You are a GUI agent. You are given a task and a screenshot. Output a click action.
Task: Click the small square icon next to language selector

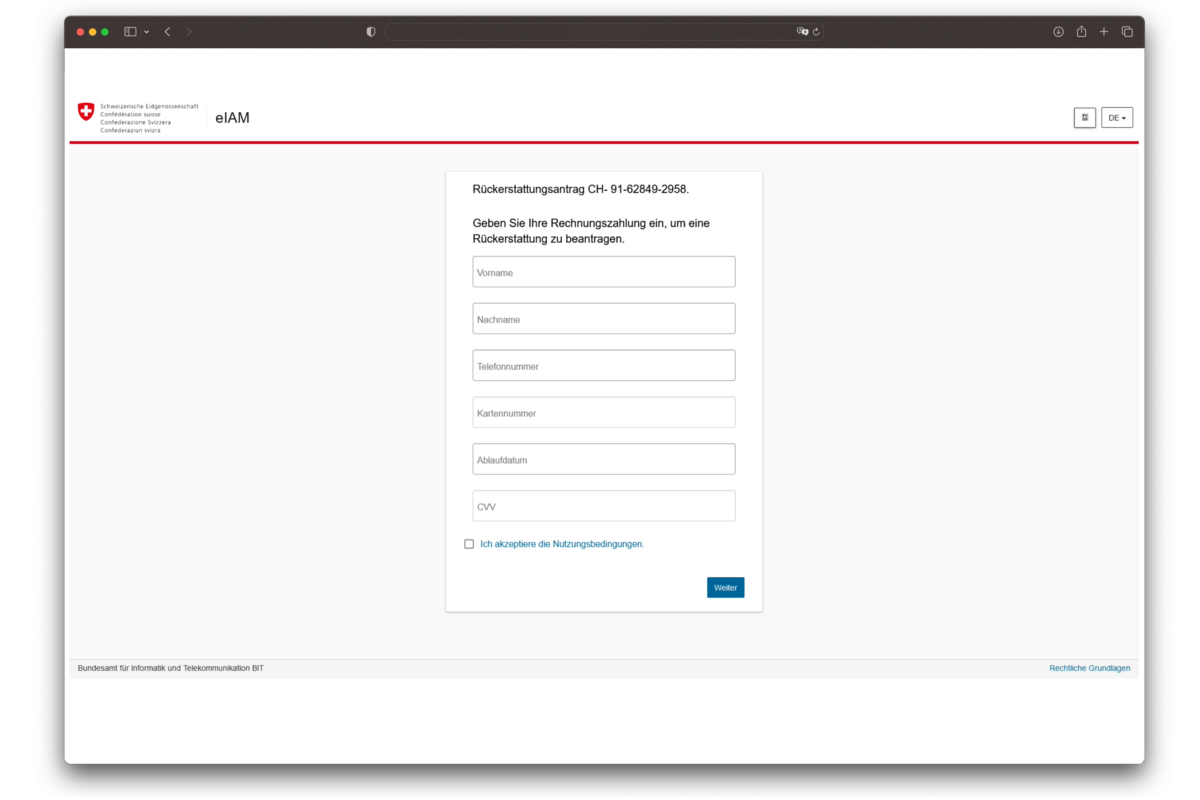pyautogui.click(x=1085, y=117)
